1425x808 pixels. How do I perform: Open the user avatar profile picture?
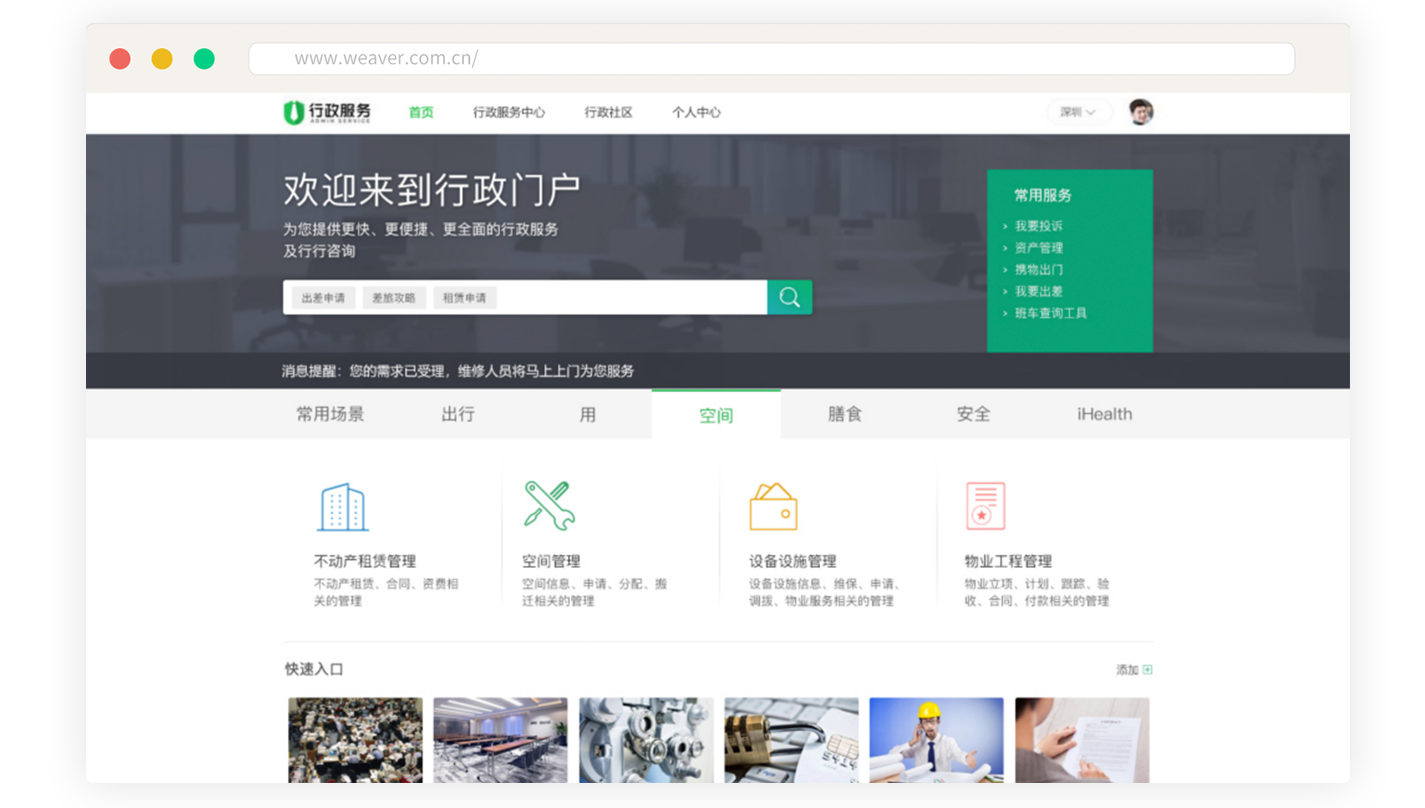click(1141, 112)
